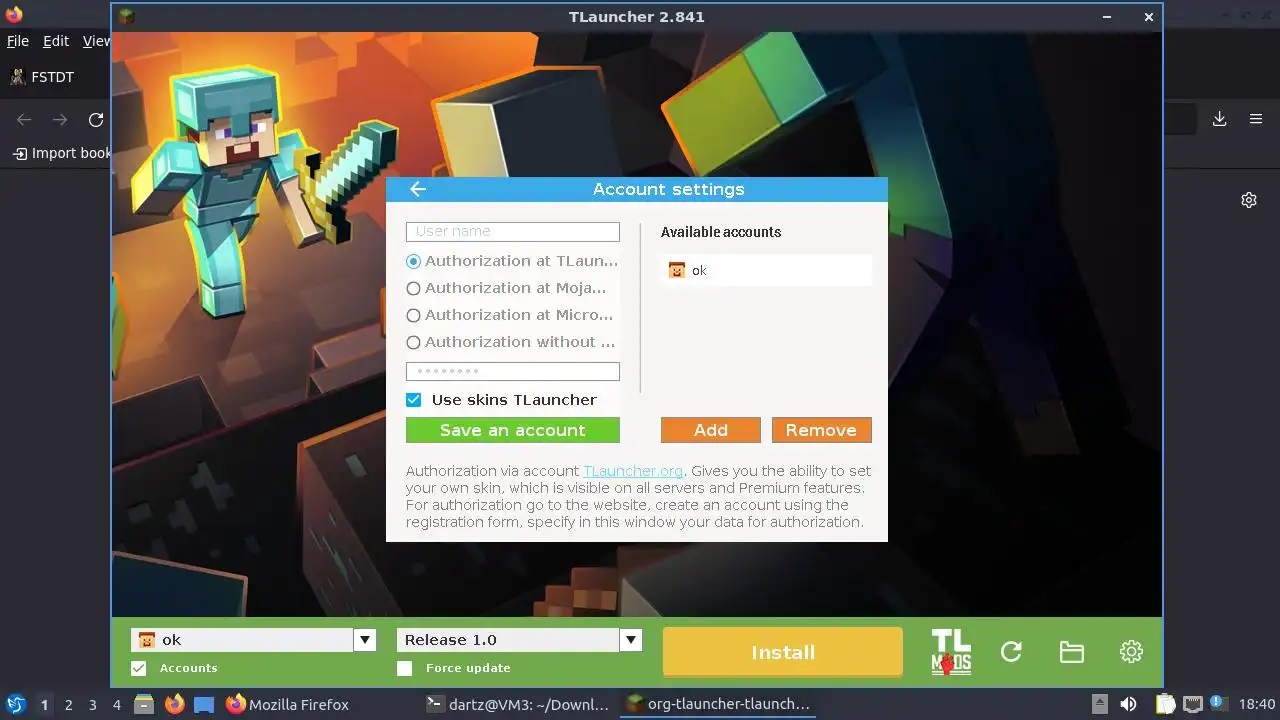
Task: Open volume control in system tray
Action: coord(1129,704)
